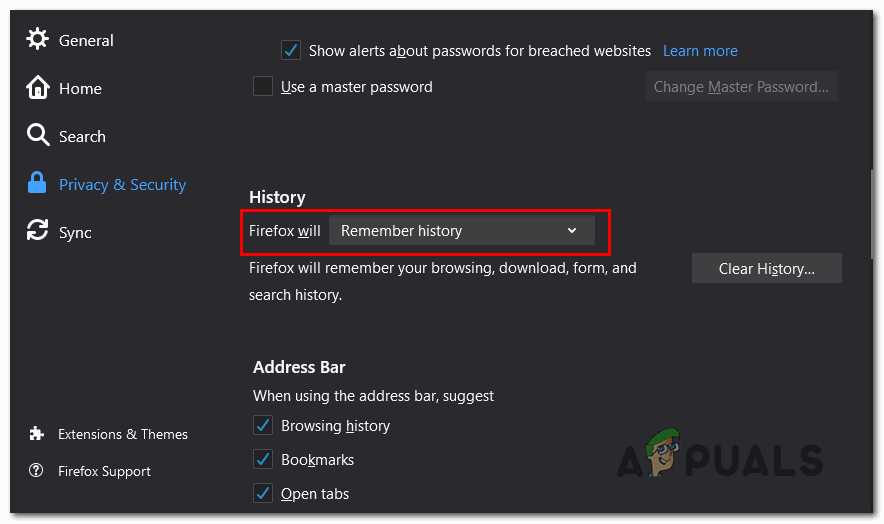Click the Extensions & Themes puzzle icon
Viewport: 884px width, 524px height.
click(37, 434)
